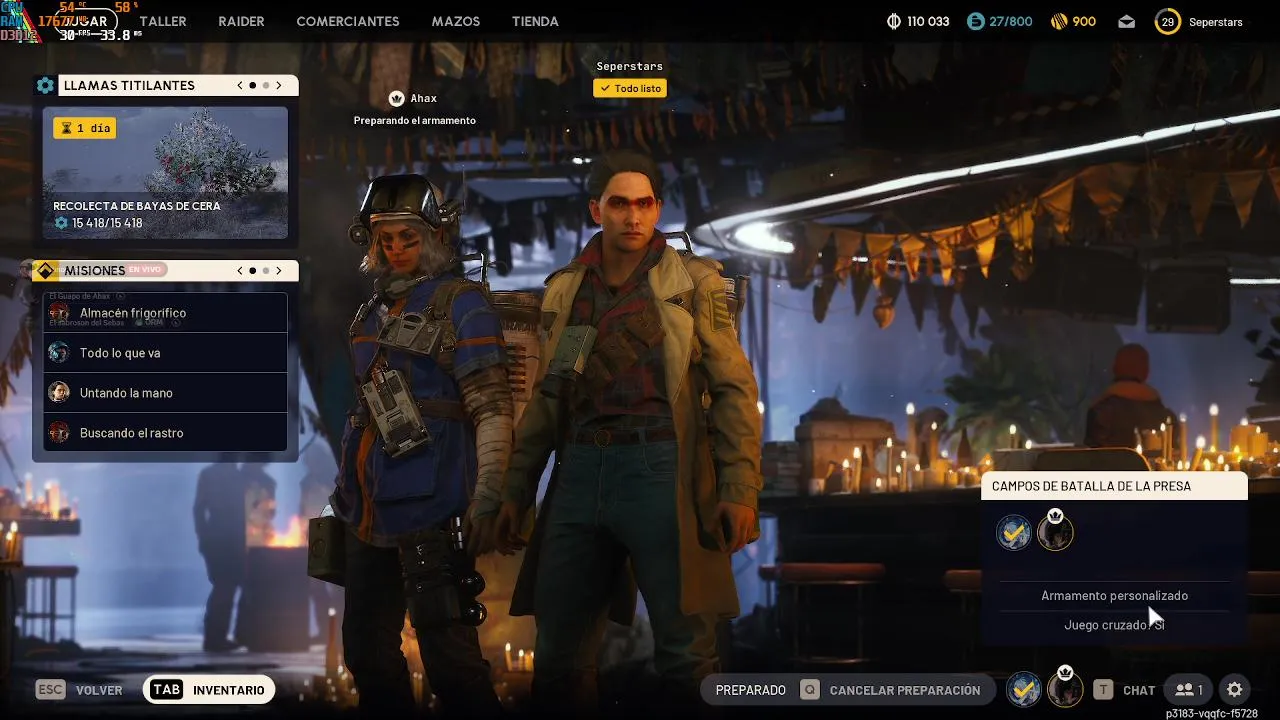Open the Taller menu tab
The image size is (1280, 720).
(163, 21)
